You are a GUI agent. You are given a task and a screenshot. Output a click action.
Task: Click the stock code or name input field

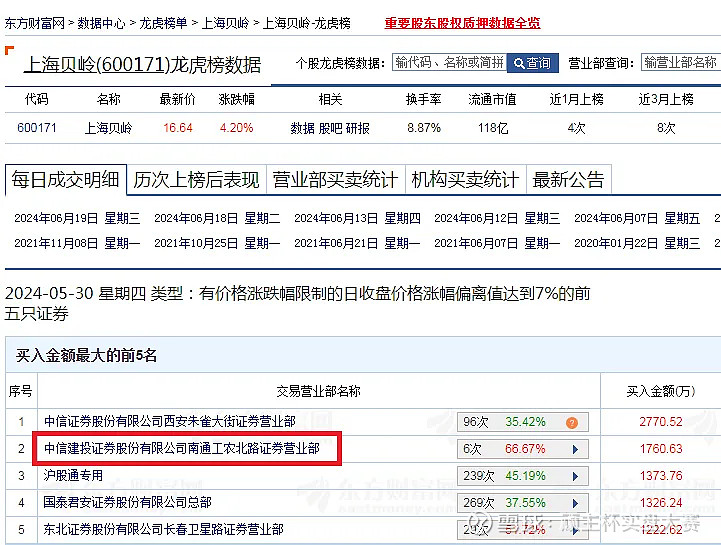pos(449,62)
